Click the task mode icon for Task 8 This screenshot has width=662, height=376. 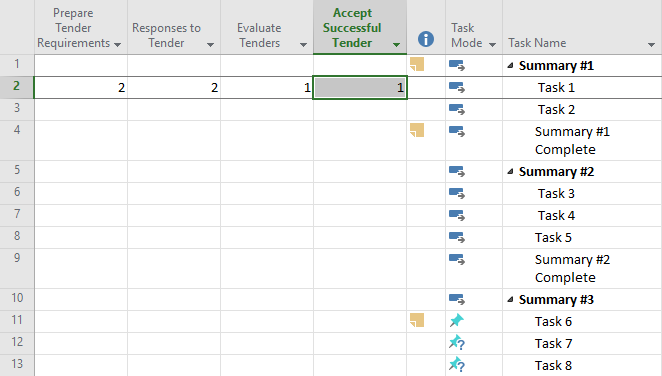click(456, 364)
